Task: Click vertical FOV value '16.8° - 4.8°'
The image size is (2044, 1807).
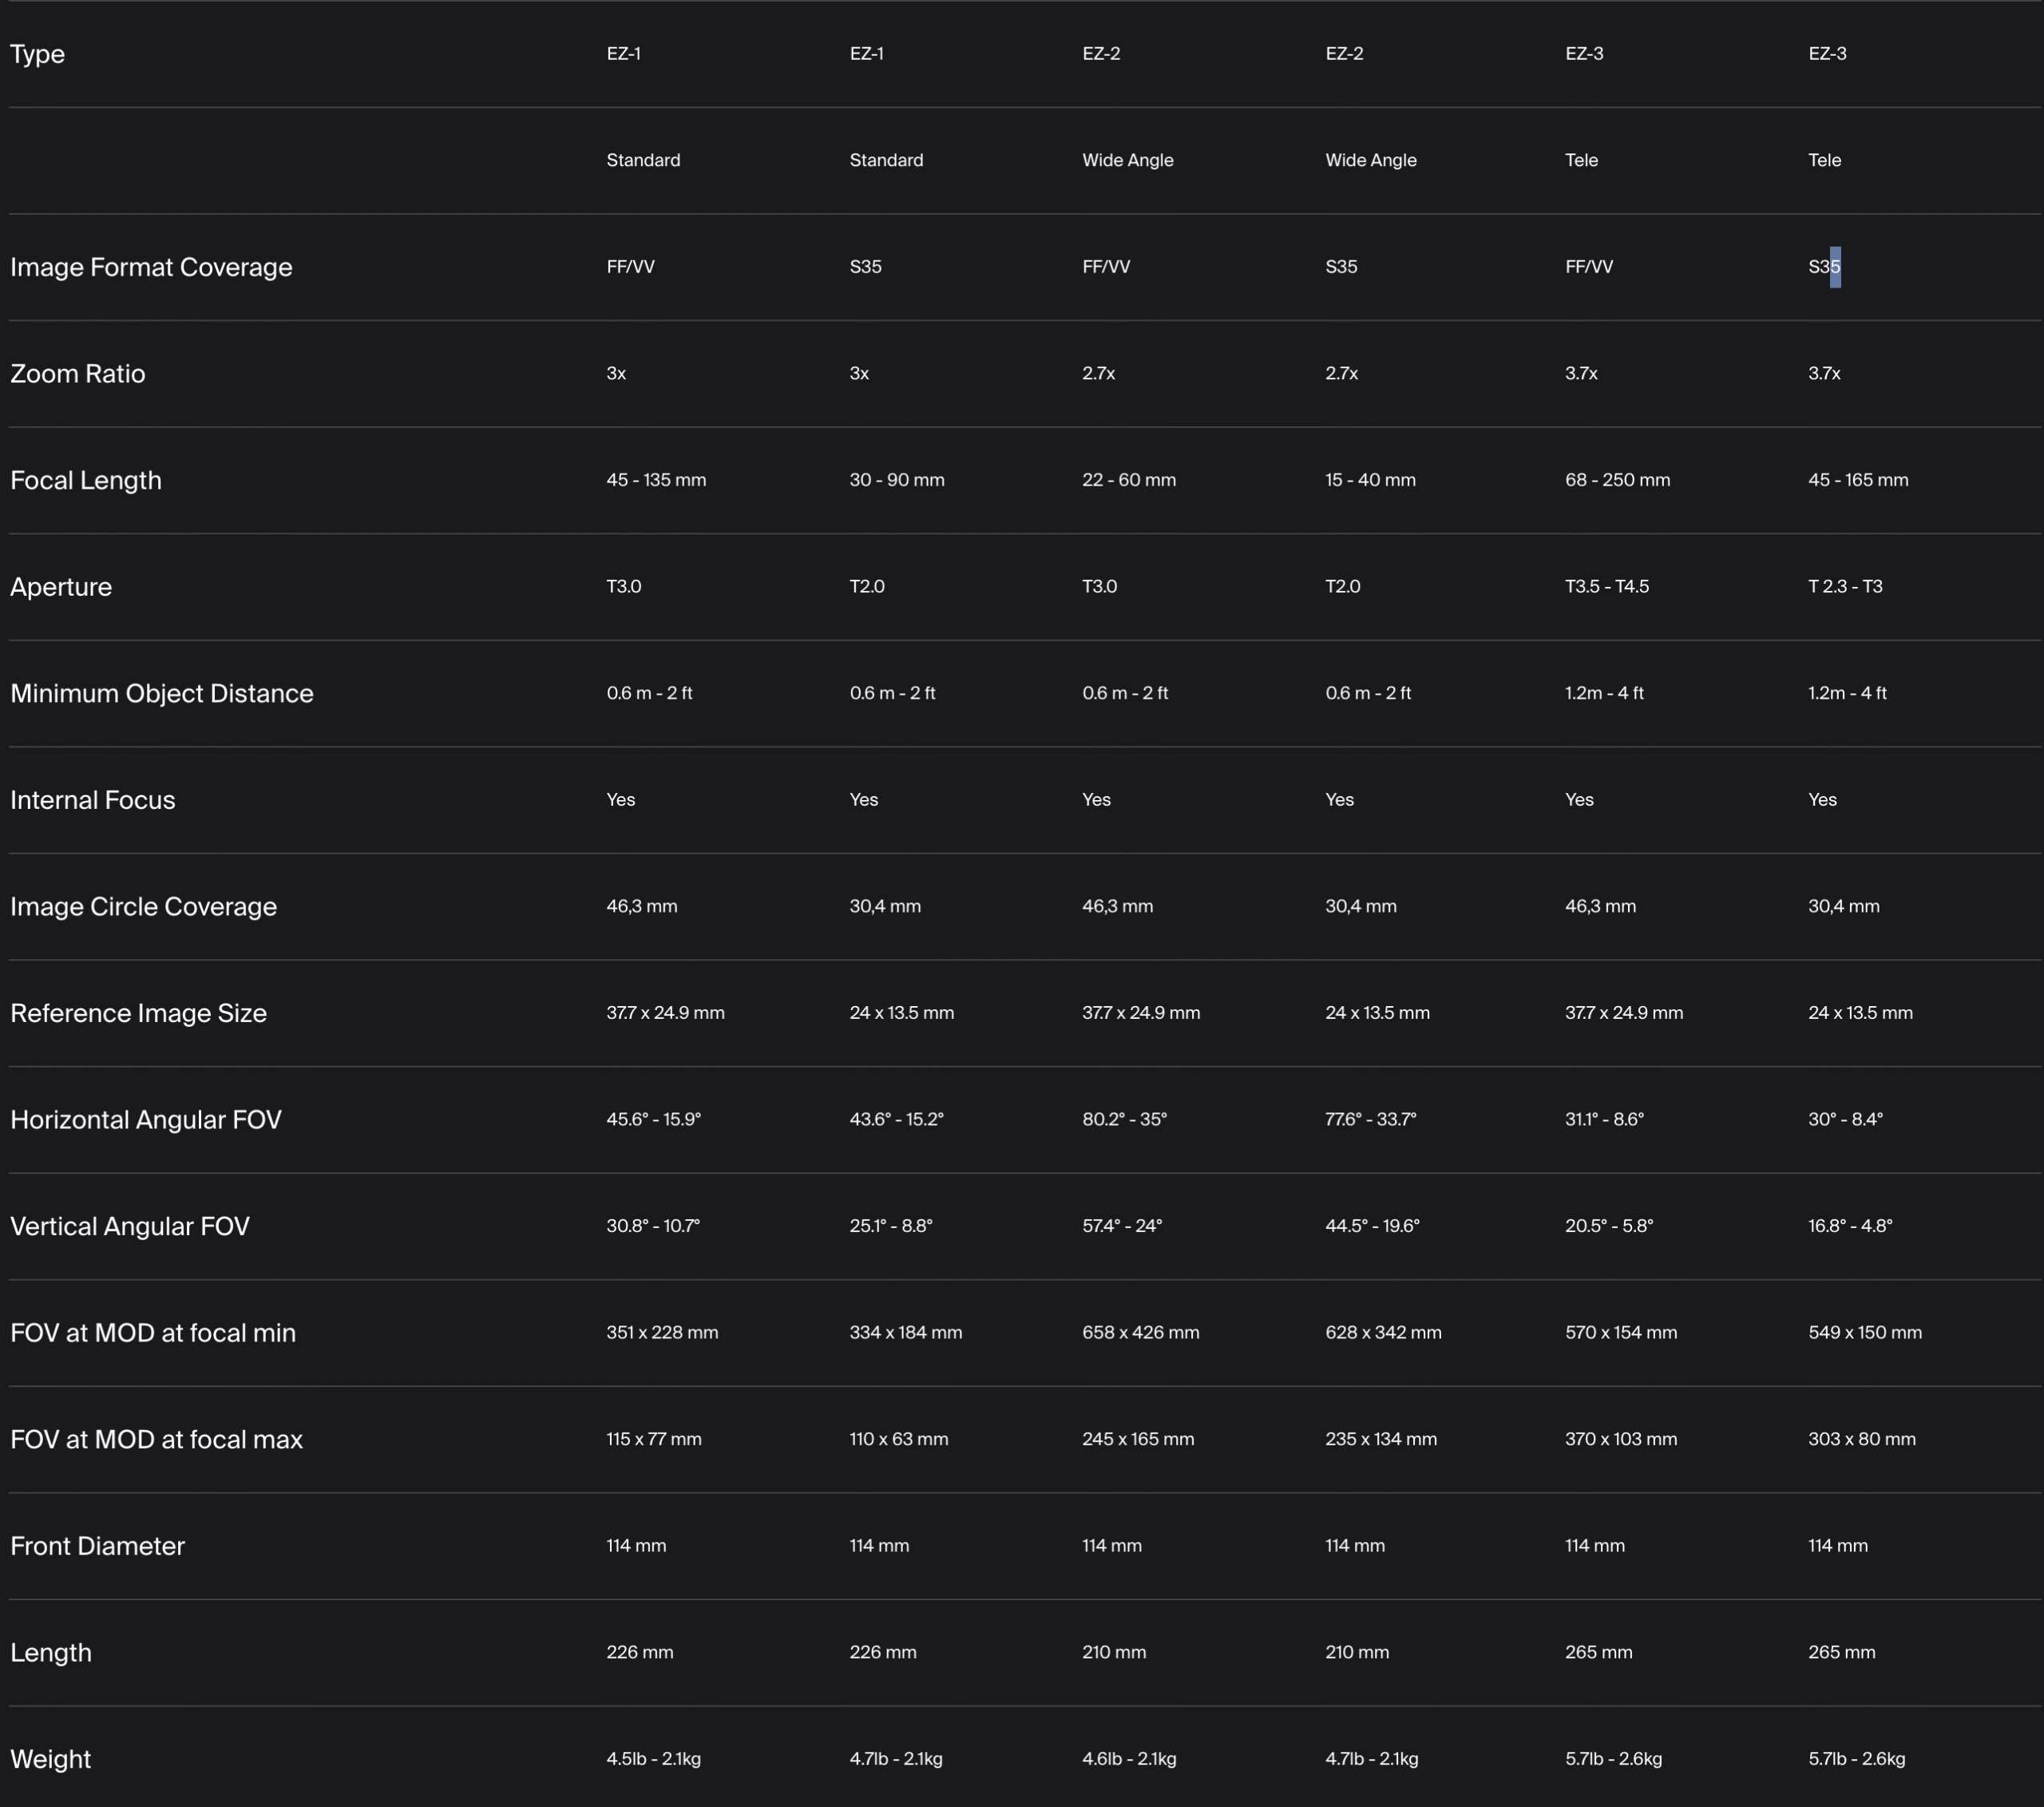Action: tap(1850, 1226)
